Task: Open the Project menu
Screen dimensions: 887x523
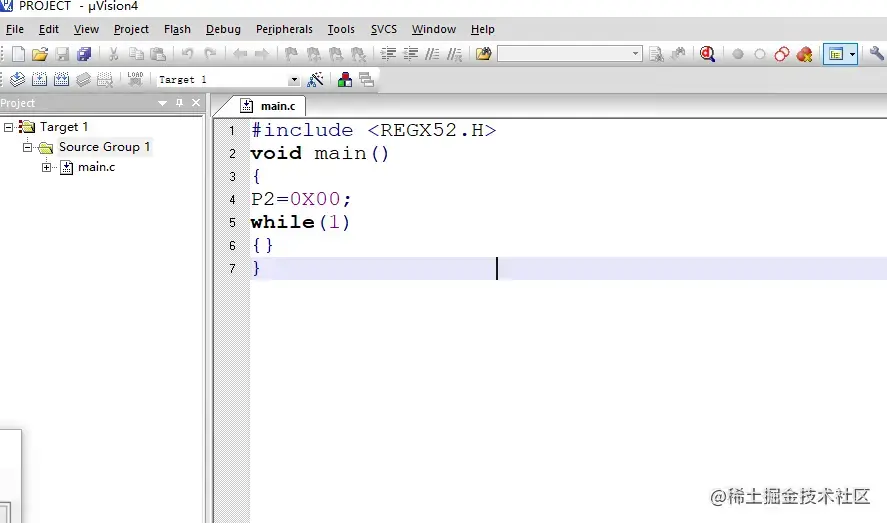Action: 131,29
